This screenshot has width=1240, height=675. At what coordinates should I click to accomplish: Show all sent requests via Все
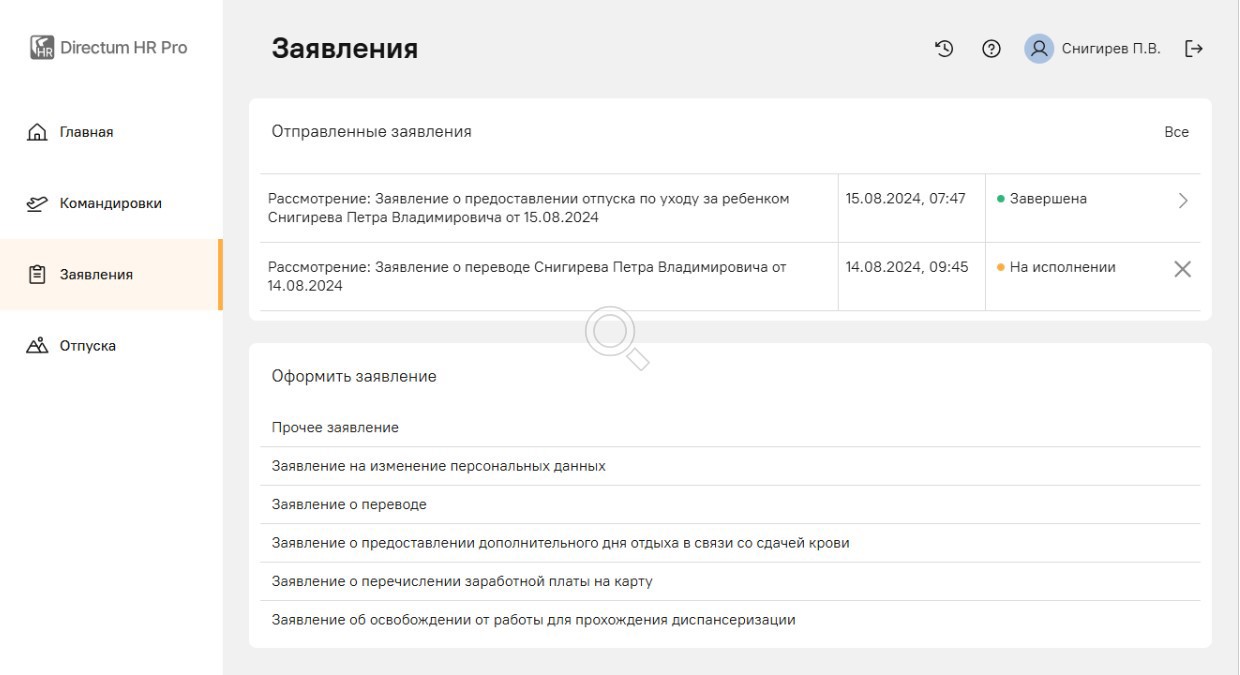point(1176,132)
